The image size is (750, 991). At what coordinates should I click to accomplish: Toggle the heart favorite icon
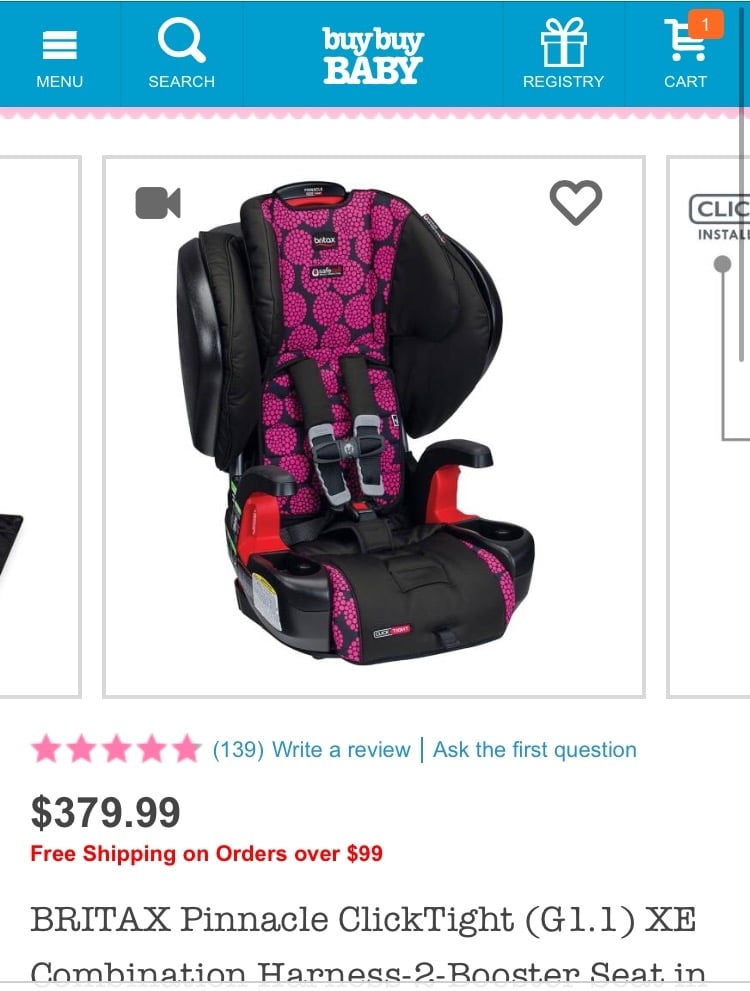click(x=576, y=202)
